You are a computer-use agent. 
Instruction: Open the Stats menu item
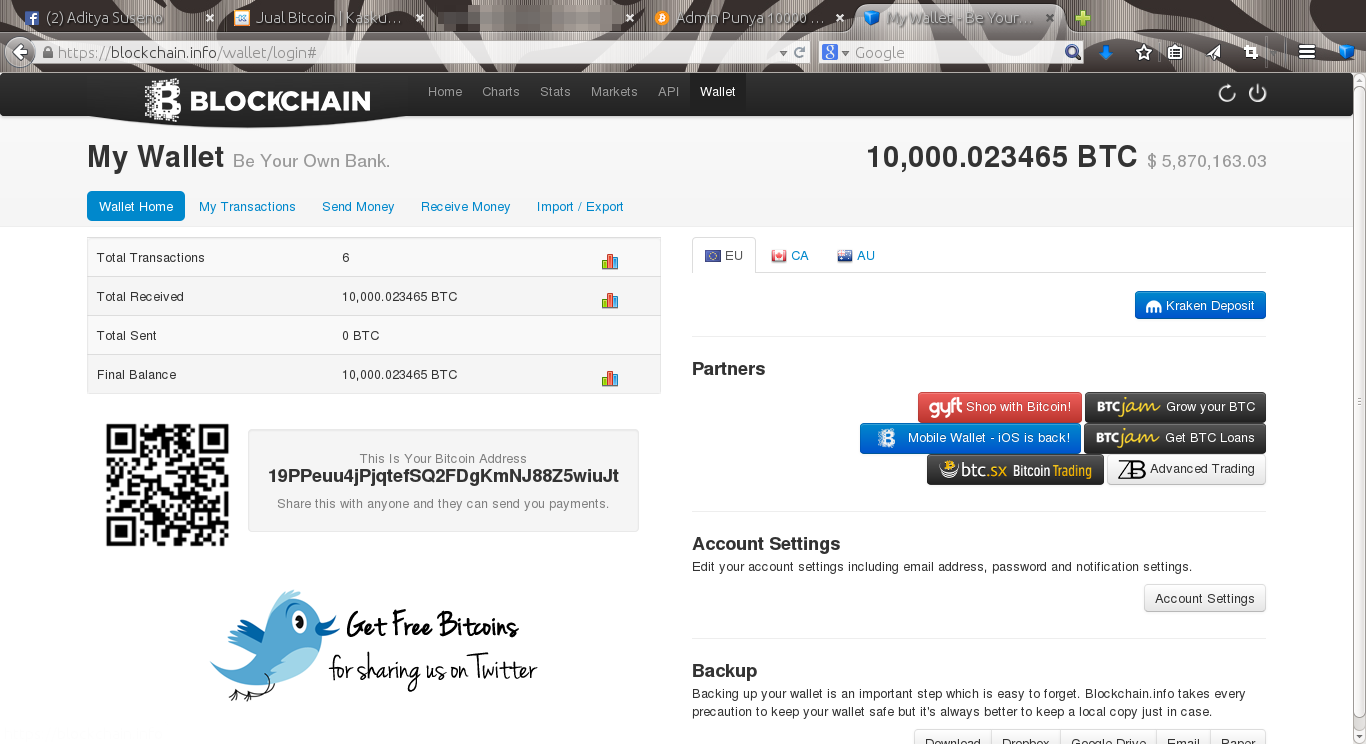(x=555, y=92)
